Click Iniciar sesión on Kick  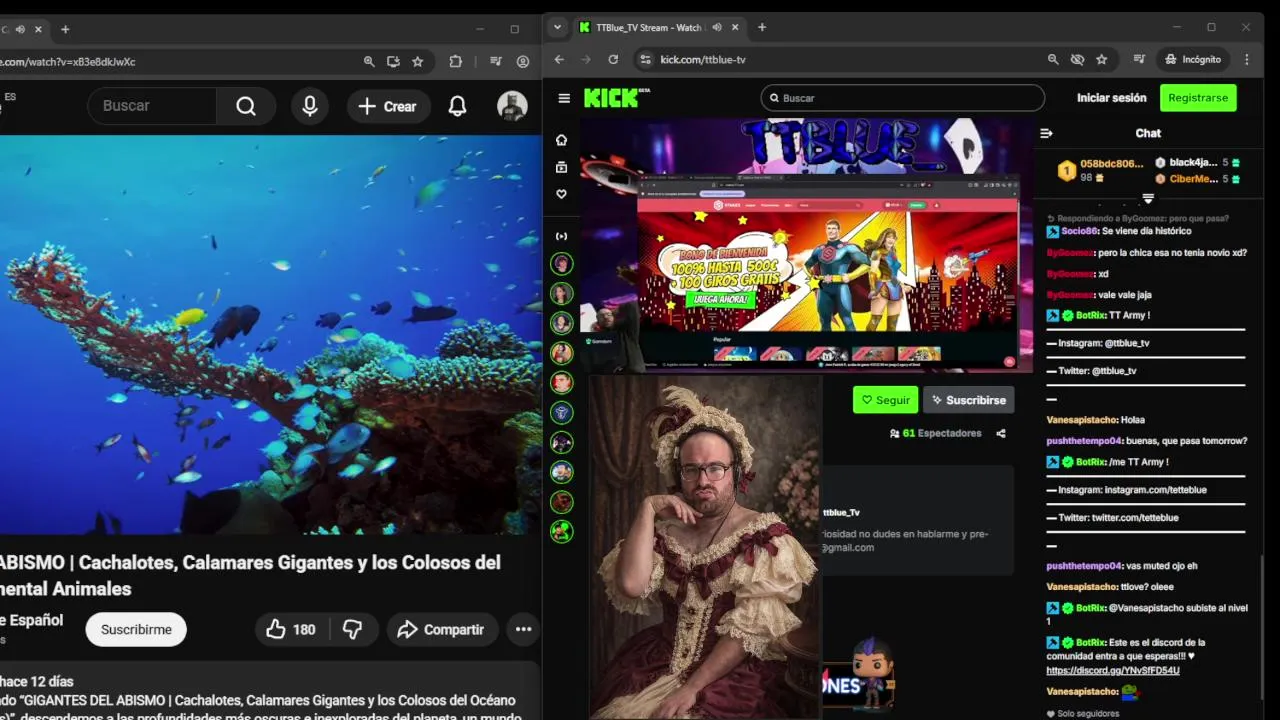tap(1111, 98)
